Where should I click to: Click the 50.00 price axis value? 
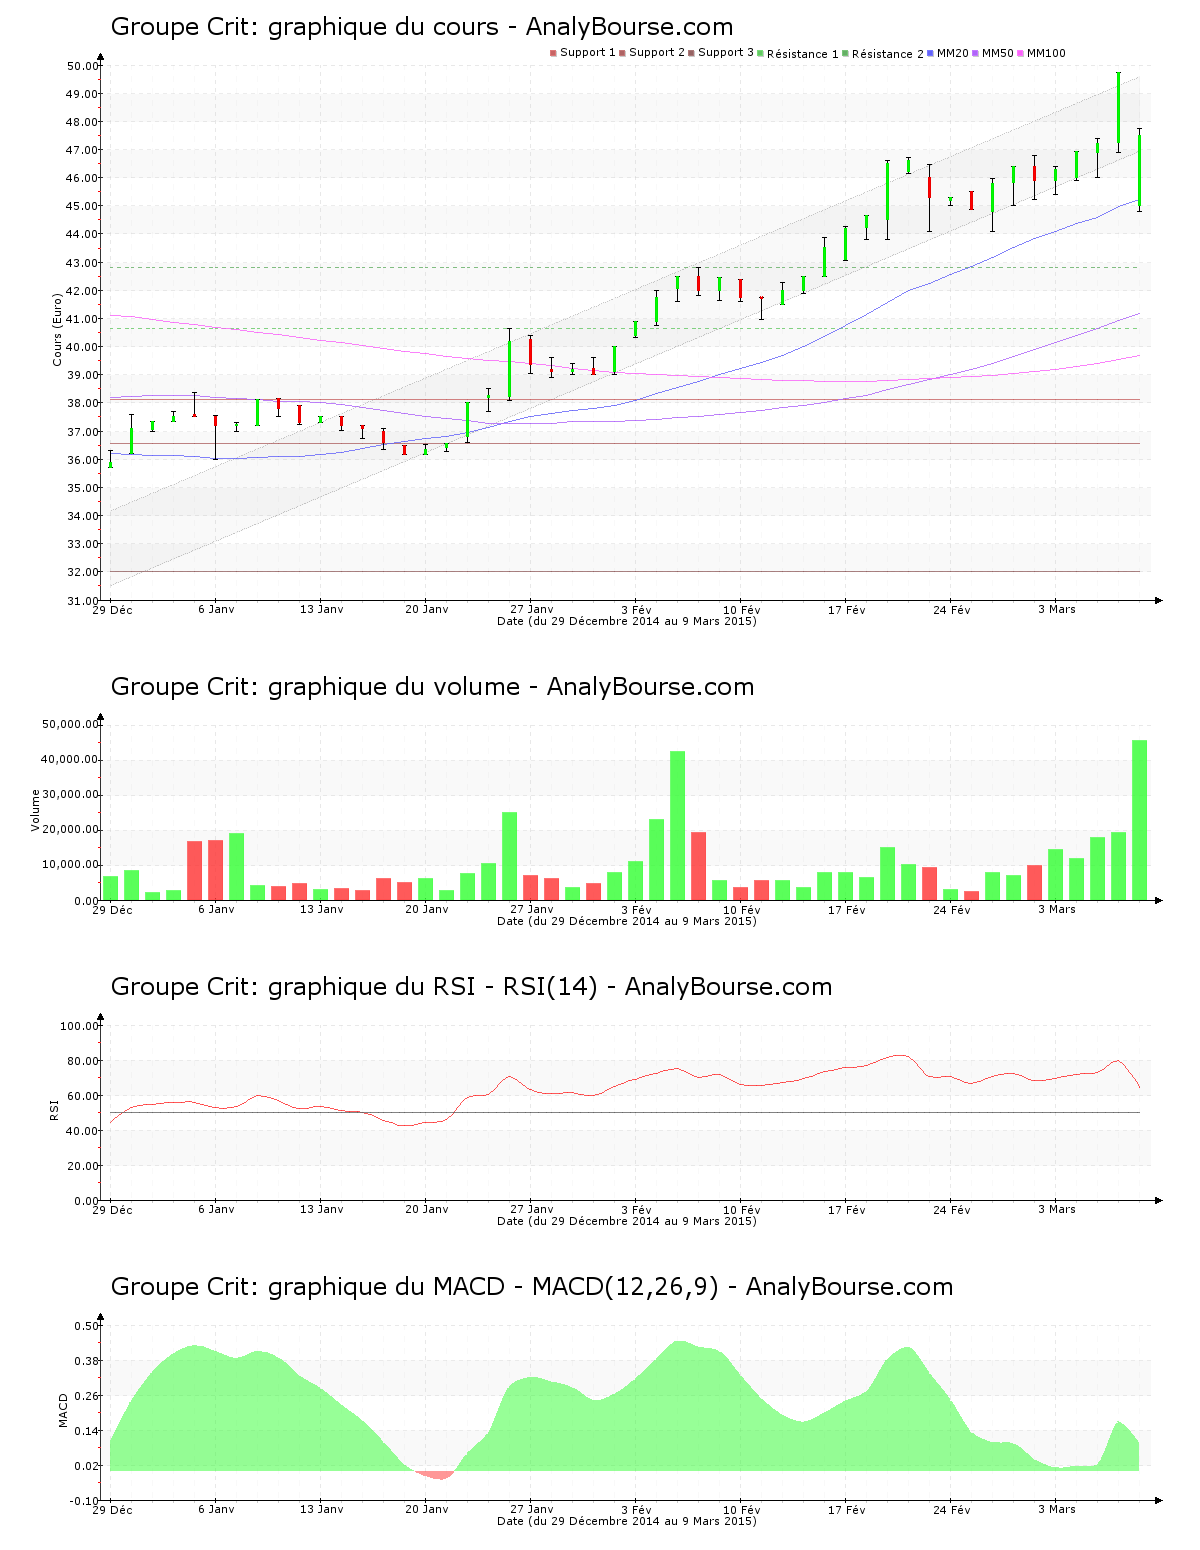tap(82, 66)
